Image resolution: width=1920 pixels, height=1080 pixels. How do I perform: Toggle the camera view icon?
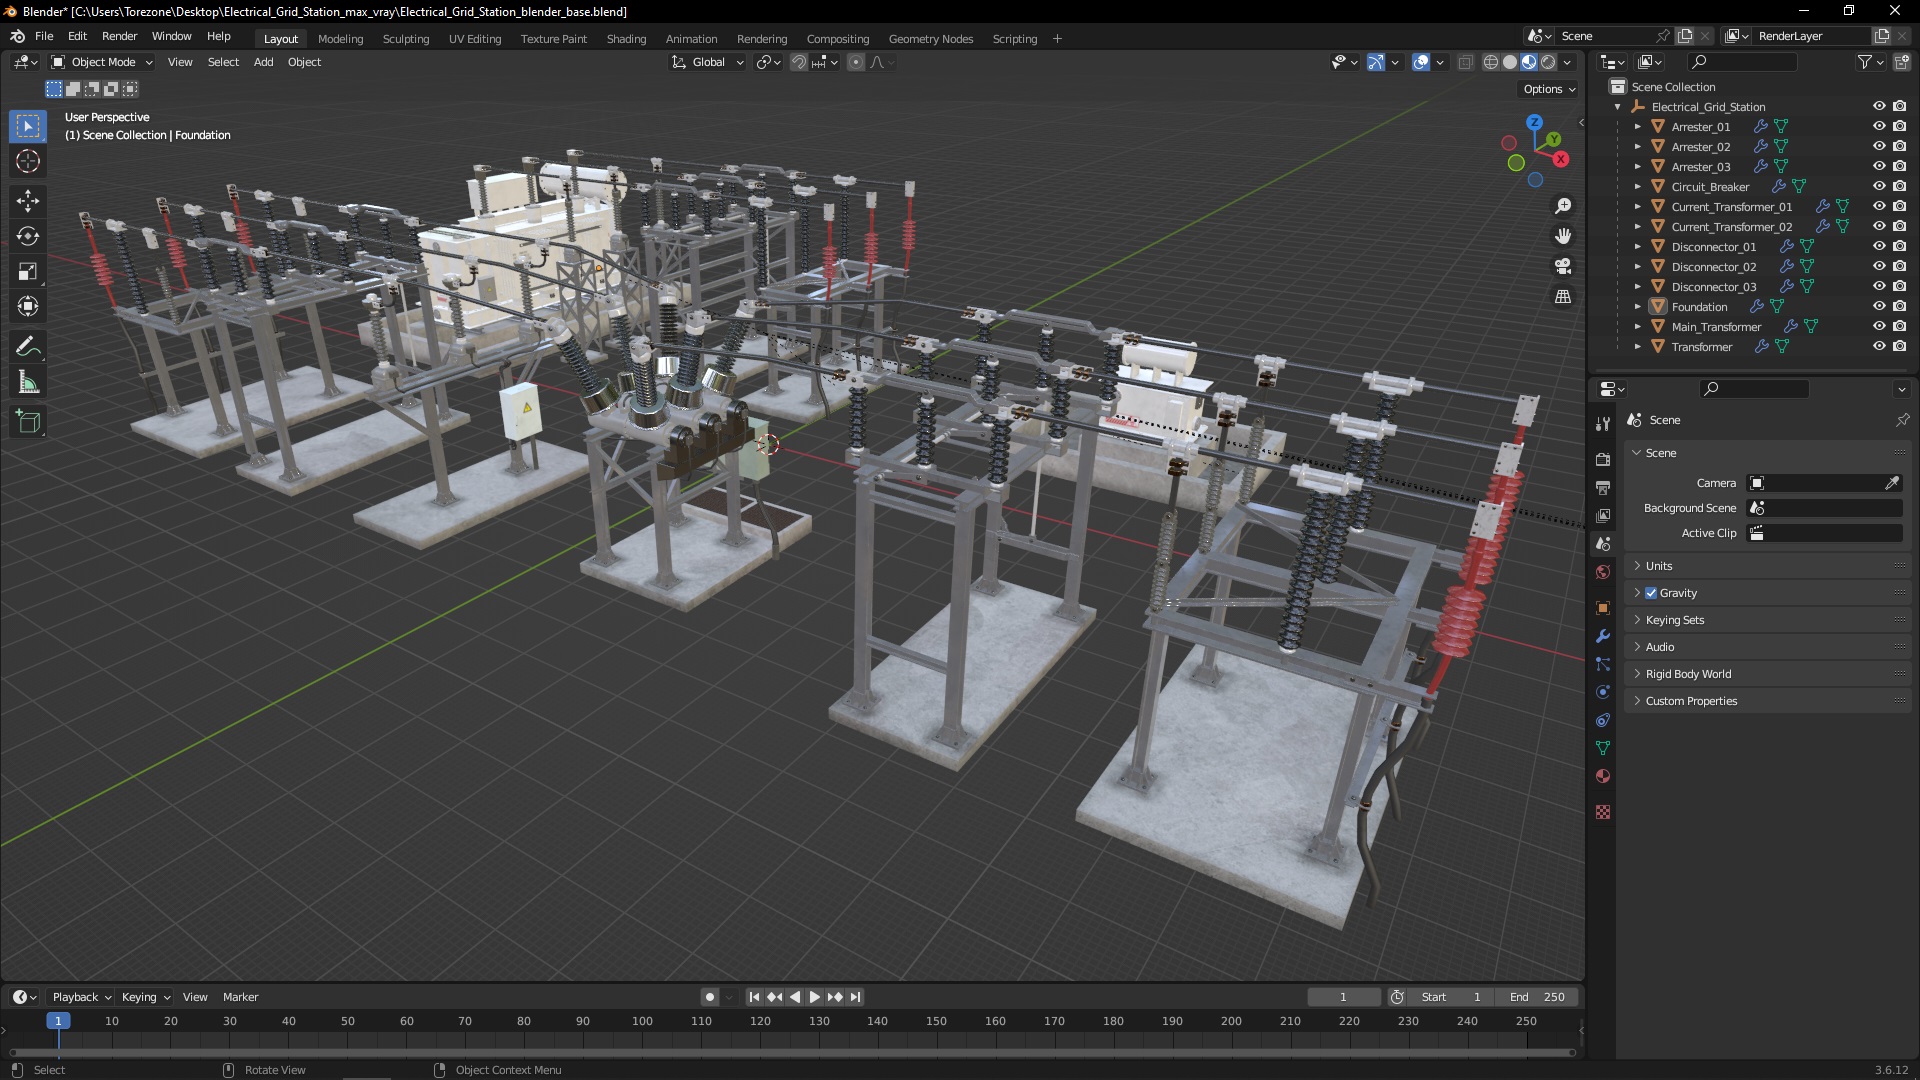click(x=1563, y=266)
